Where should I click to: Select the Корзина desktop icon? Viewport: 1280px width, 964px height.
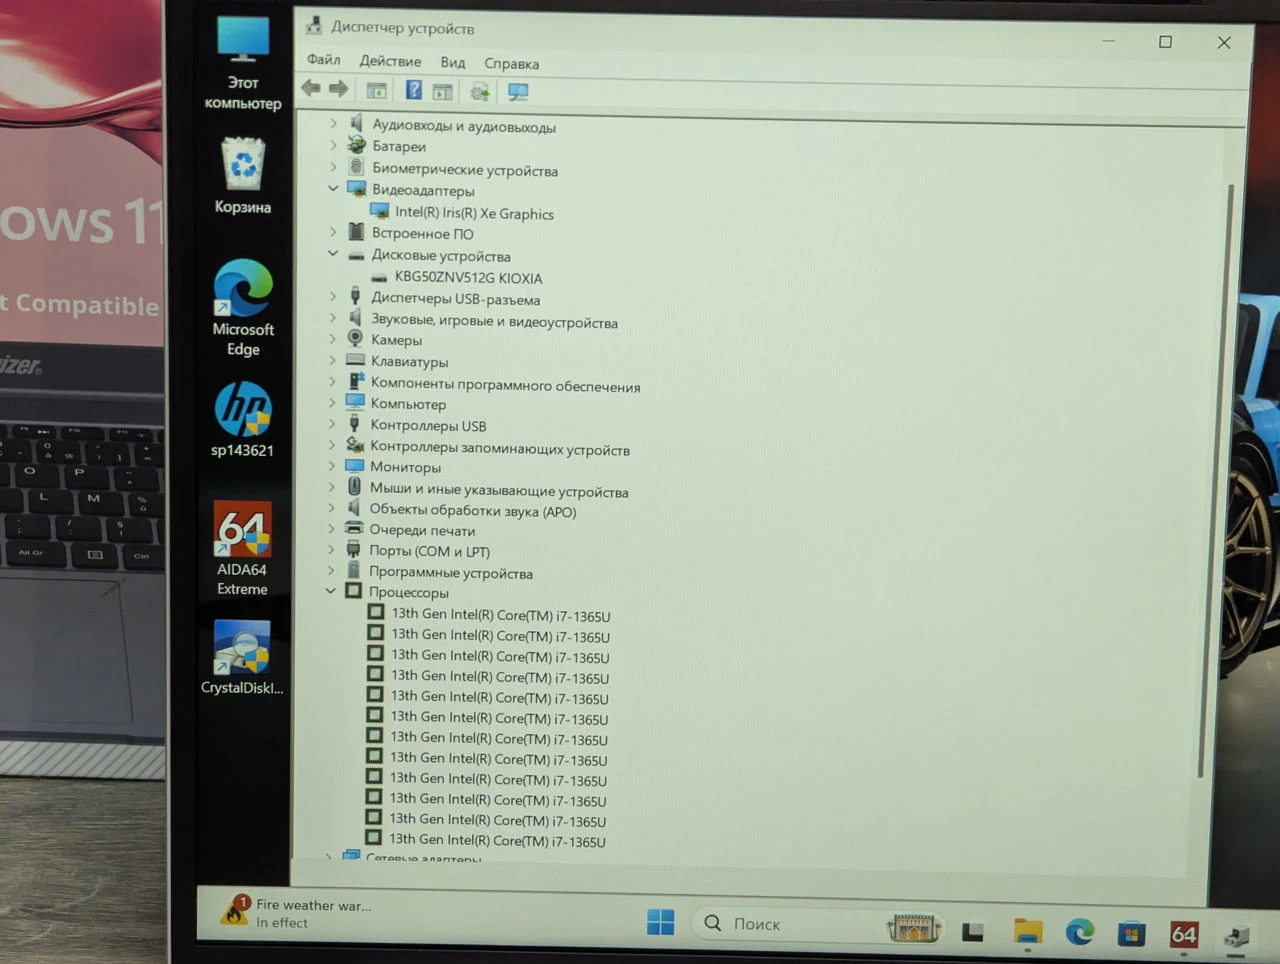243,177
